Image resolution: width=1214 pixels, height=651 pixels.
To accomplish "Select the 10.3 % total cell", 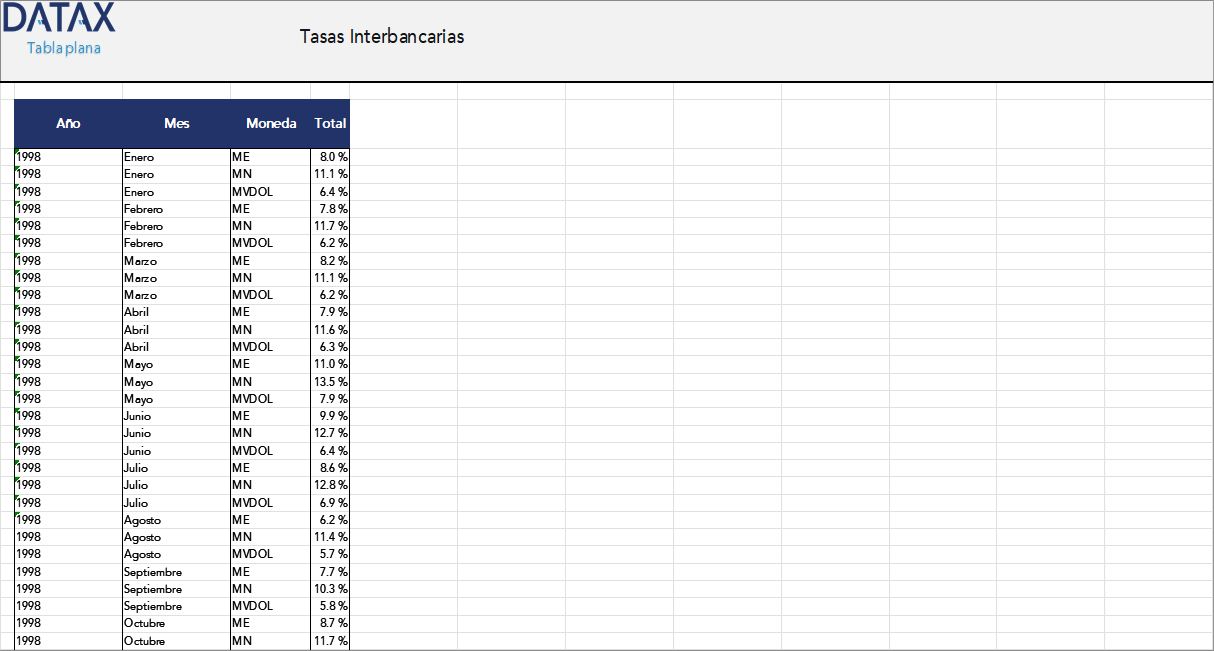I will pos(331,589).
